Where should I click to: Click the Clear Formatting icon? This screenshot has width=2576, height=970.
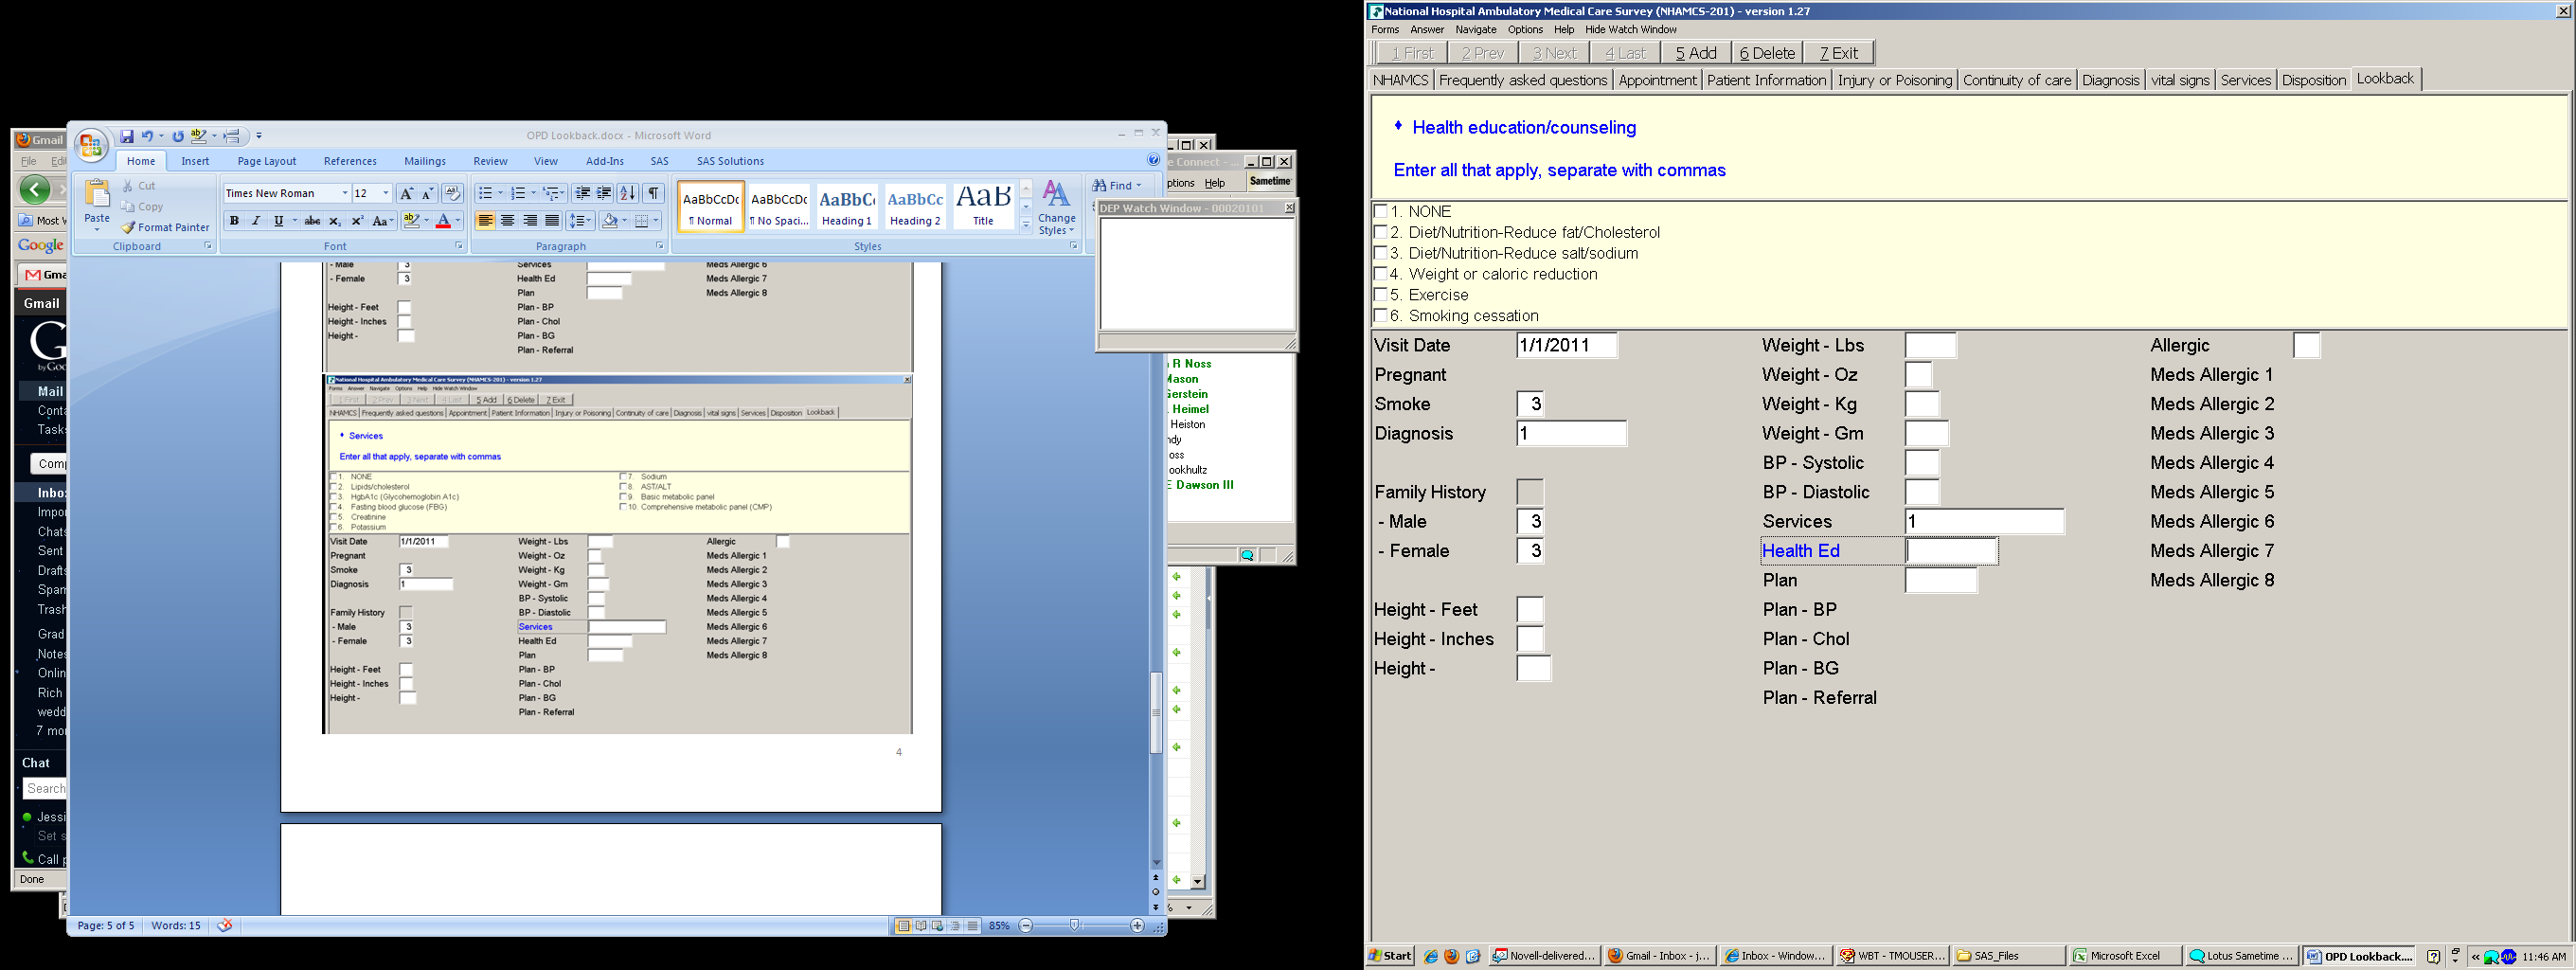coord(452,193)
